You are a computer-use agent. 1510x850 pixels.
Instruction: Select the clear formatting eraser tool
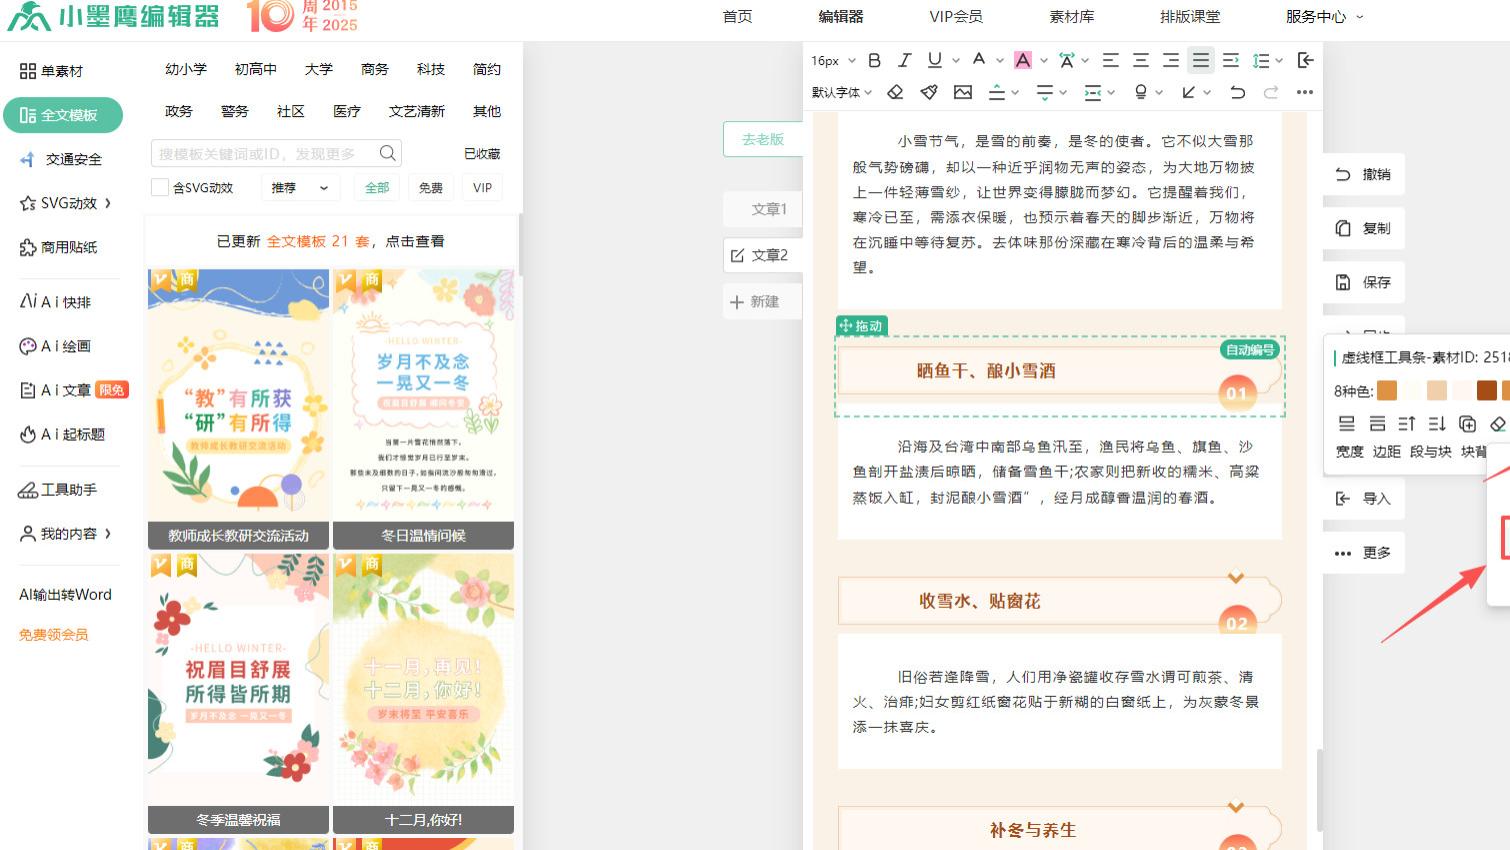(894, 92)
